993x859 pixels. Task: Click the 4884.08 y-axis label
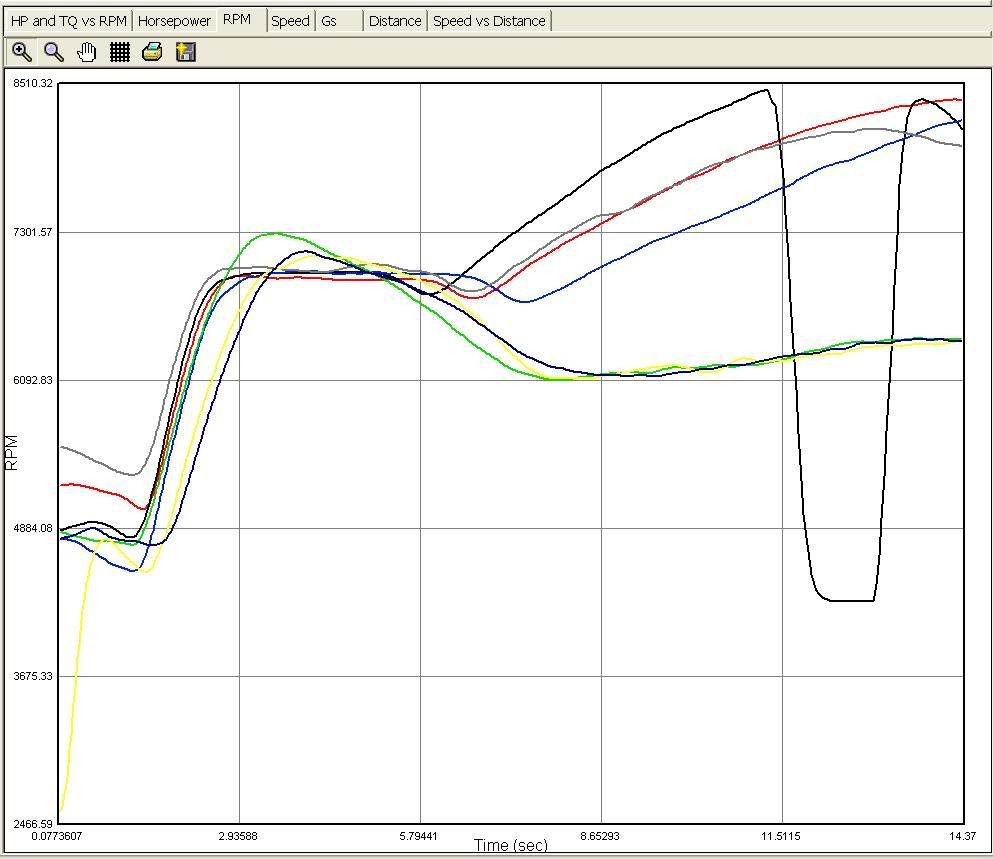[x=33, y=528]
